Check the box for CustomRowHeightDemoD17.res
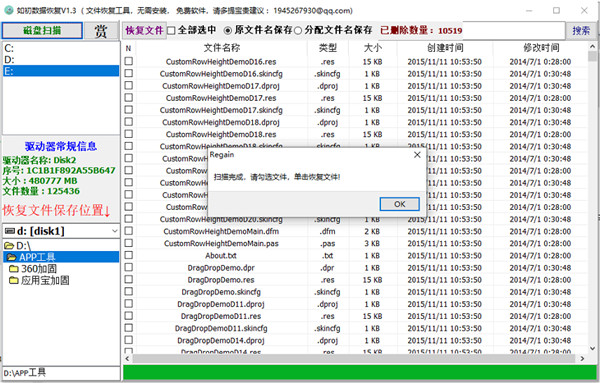Image resolution: width=600 pixels, height=383 pixels. 129,98
